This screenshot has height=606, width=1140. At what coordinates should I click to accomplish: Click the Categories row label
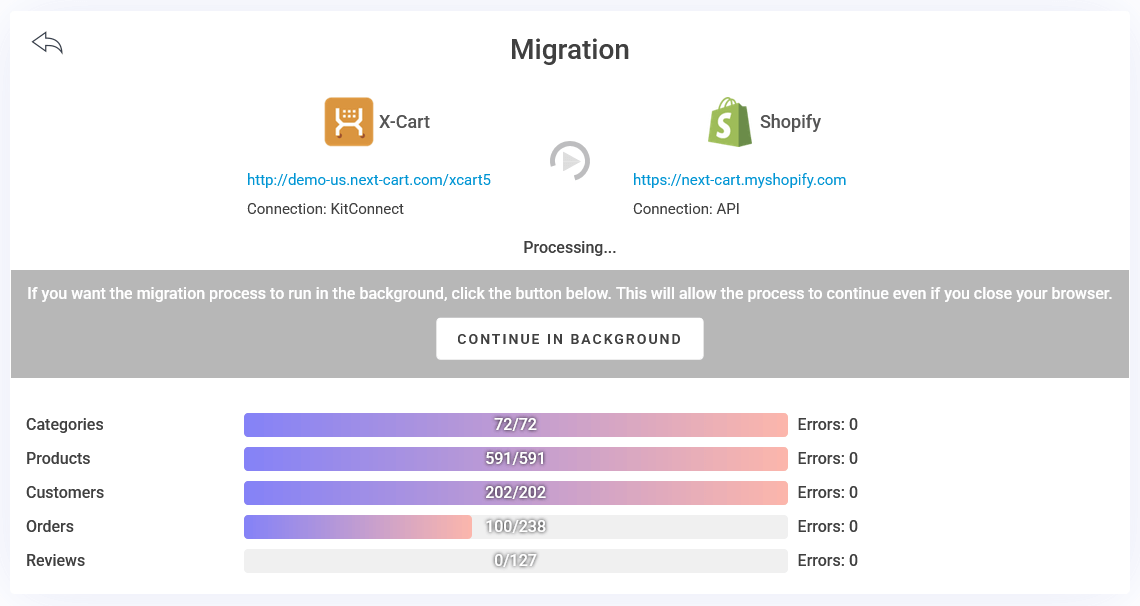point(65,424)
